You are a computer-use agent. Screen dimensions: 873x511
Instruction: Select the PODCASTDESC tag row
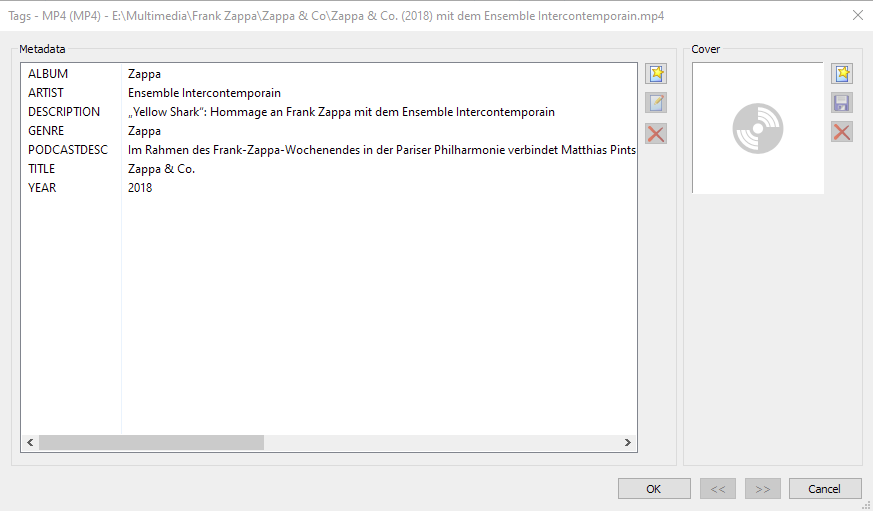[x=329, y=150]
